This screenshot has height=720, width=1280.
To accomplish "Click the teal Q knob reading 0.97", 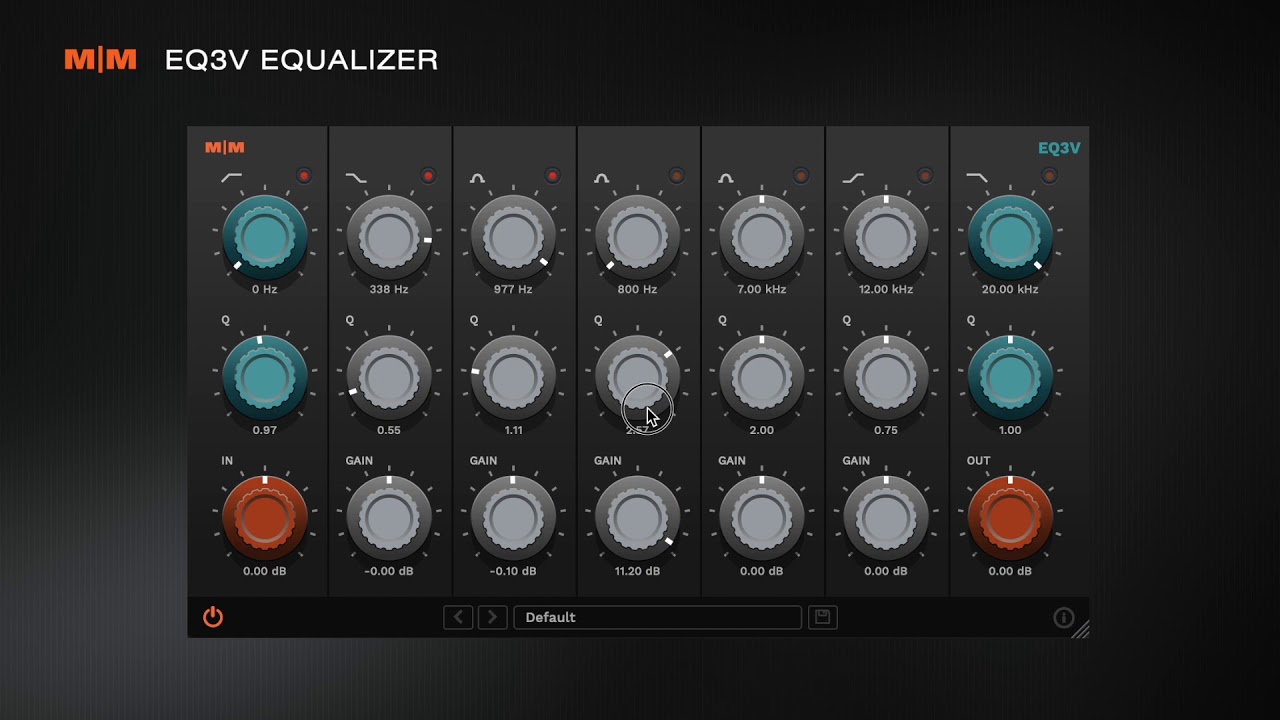I will coord(265,378).
